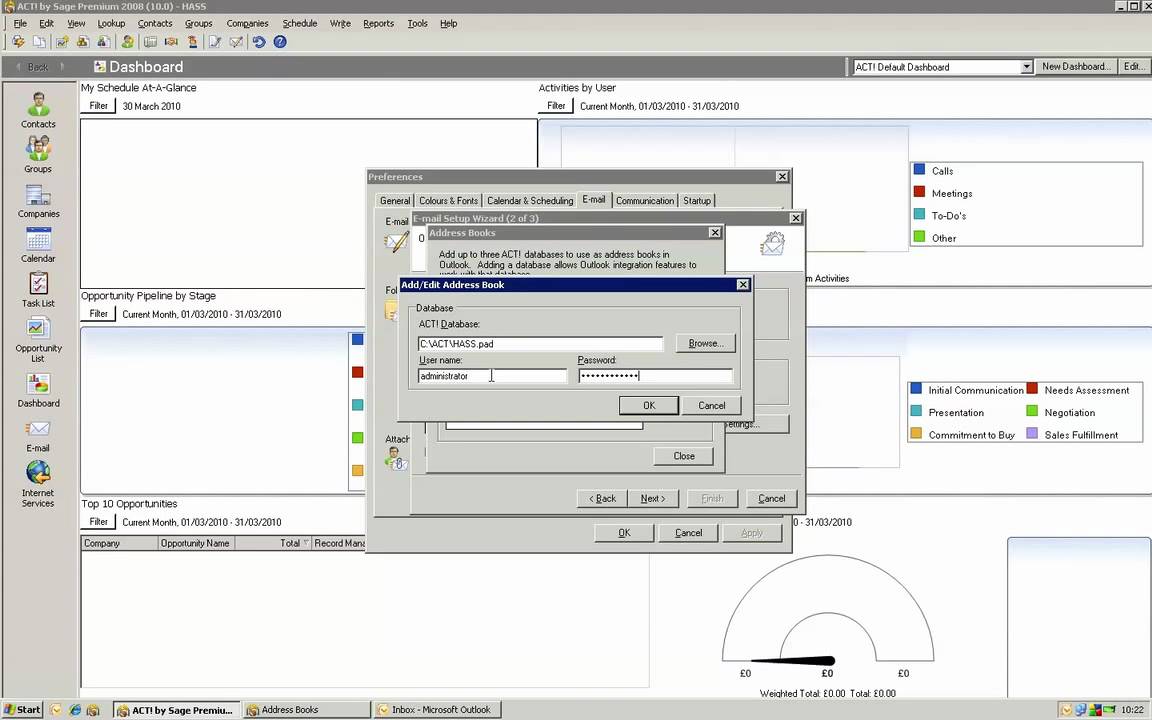1152x720 pixels.
Task: Click the handshake meeting toolbar icon
Action: coord(171,42)
